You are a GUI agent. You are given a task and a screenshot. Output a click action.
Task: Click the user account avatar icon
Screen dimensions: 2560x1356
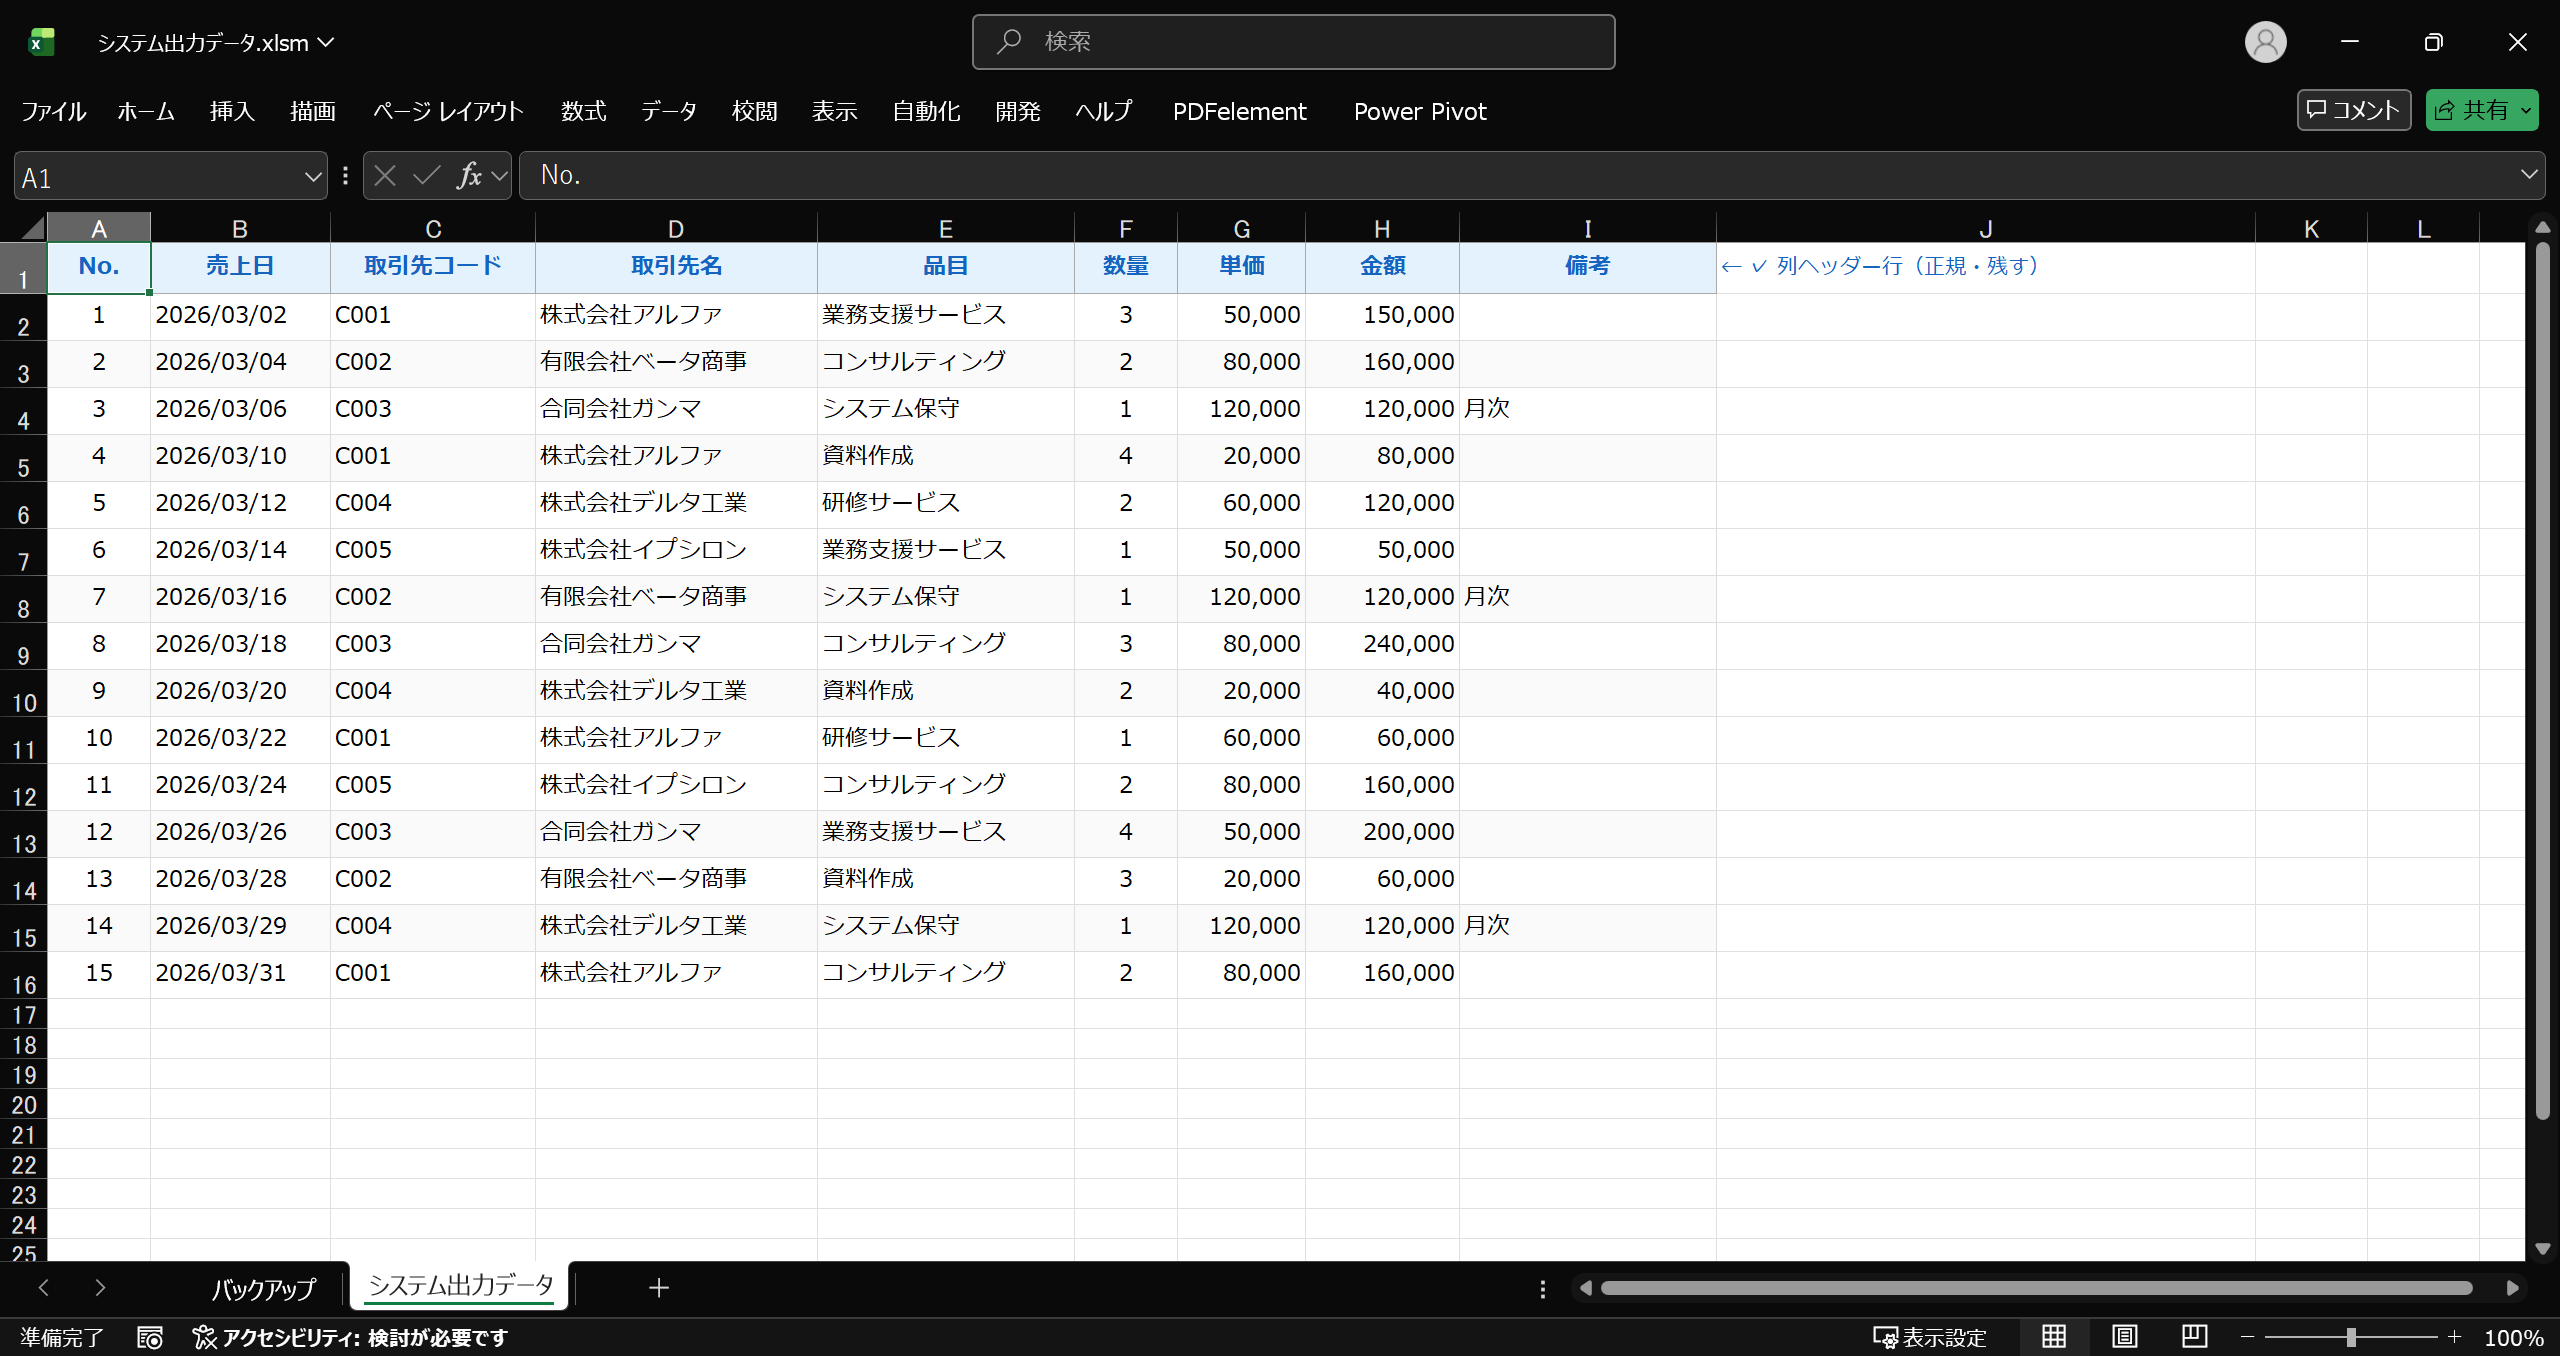tap(2265, 42)
